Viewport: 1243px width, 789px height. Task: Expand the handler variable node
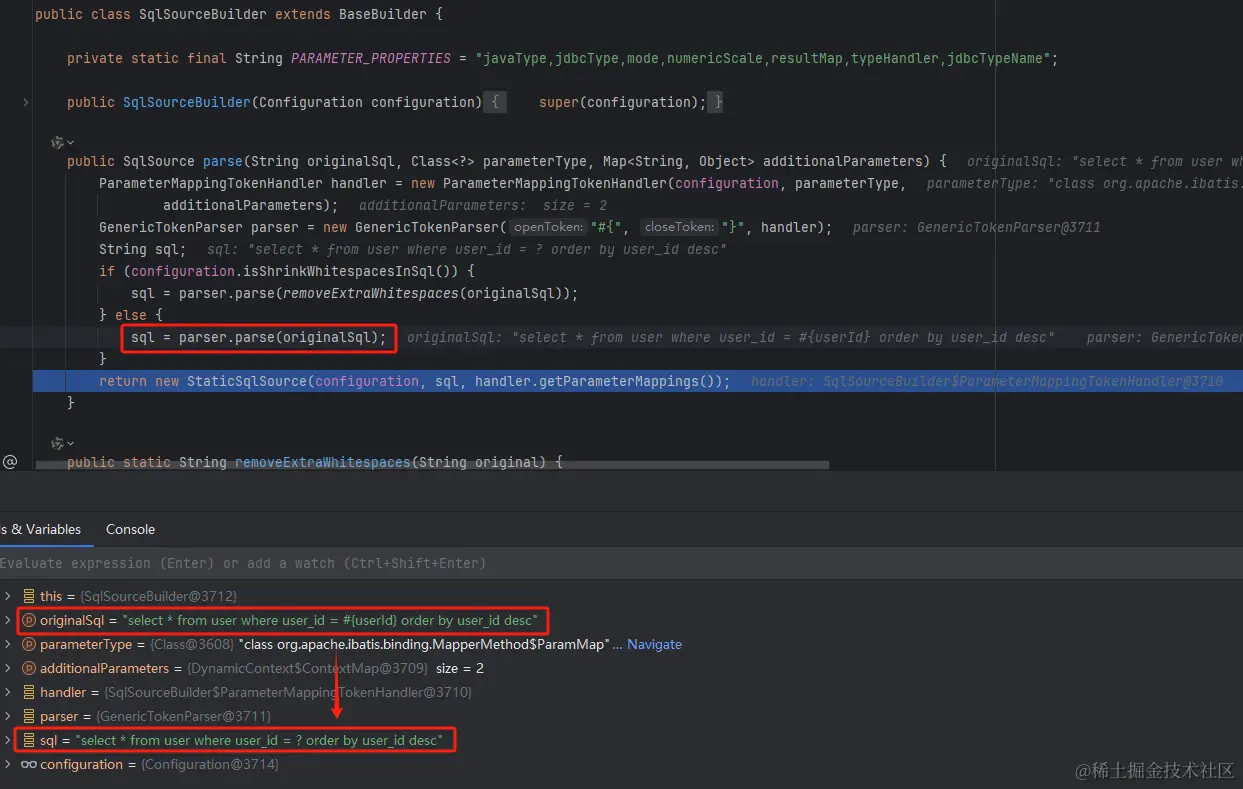(8, 692)
